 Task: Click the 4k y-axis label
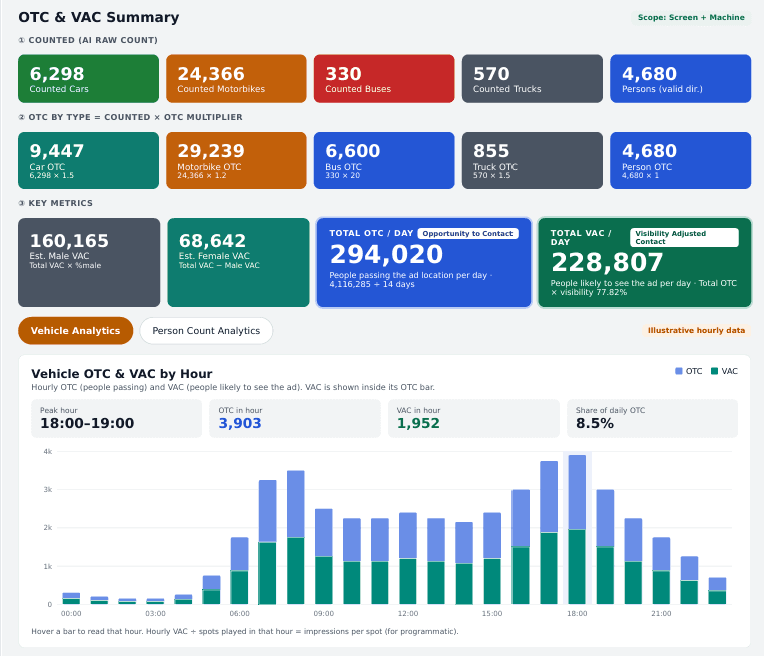48,451
